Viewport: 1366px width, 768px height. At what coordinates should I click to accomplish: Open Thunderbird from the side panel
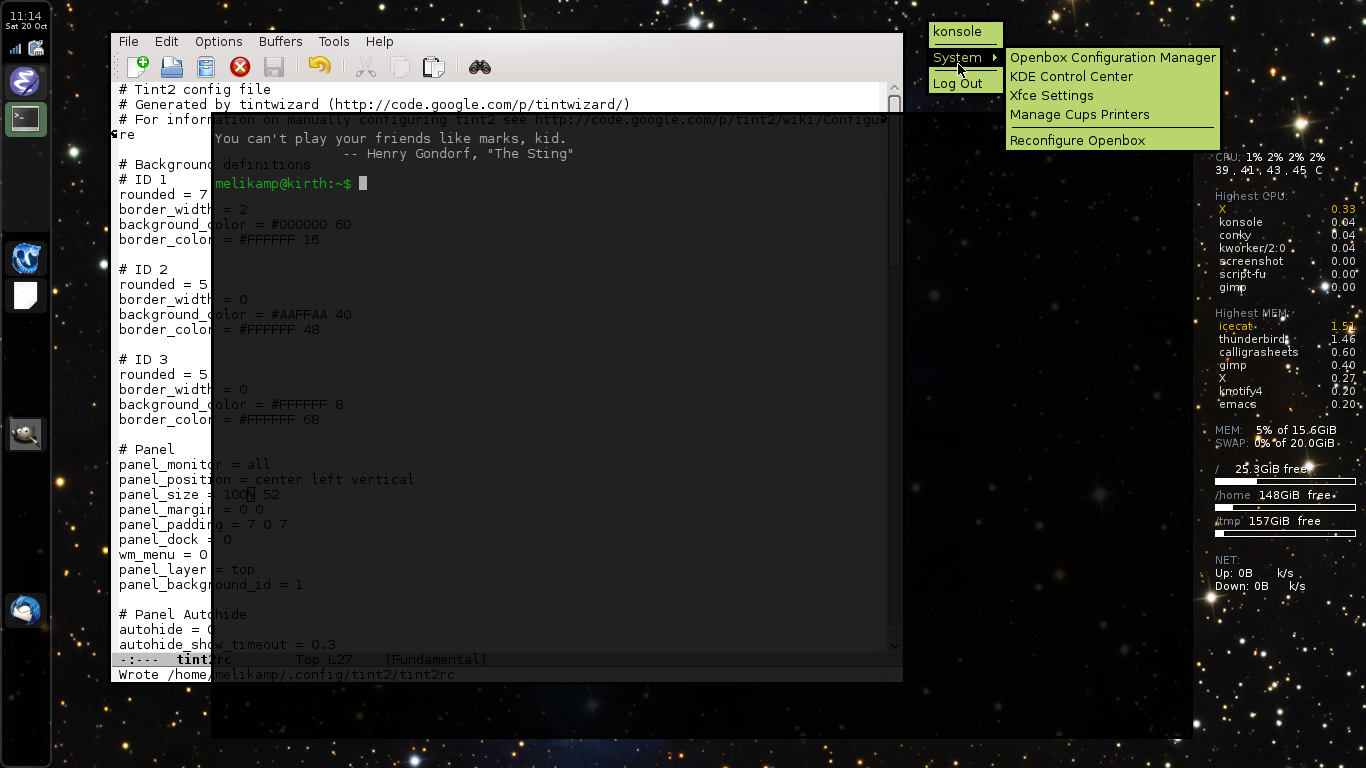[25, 610]
